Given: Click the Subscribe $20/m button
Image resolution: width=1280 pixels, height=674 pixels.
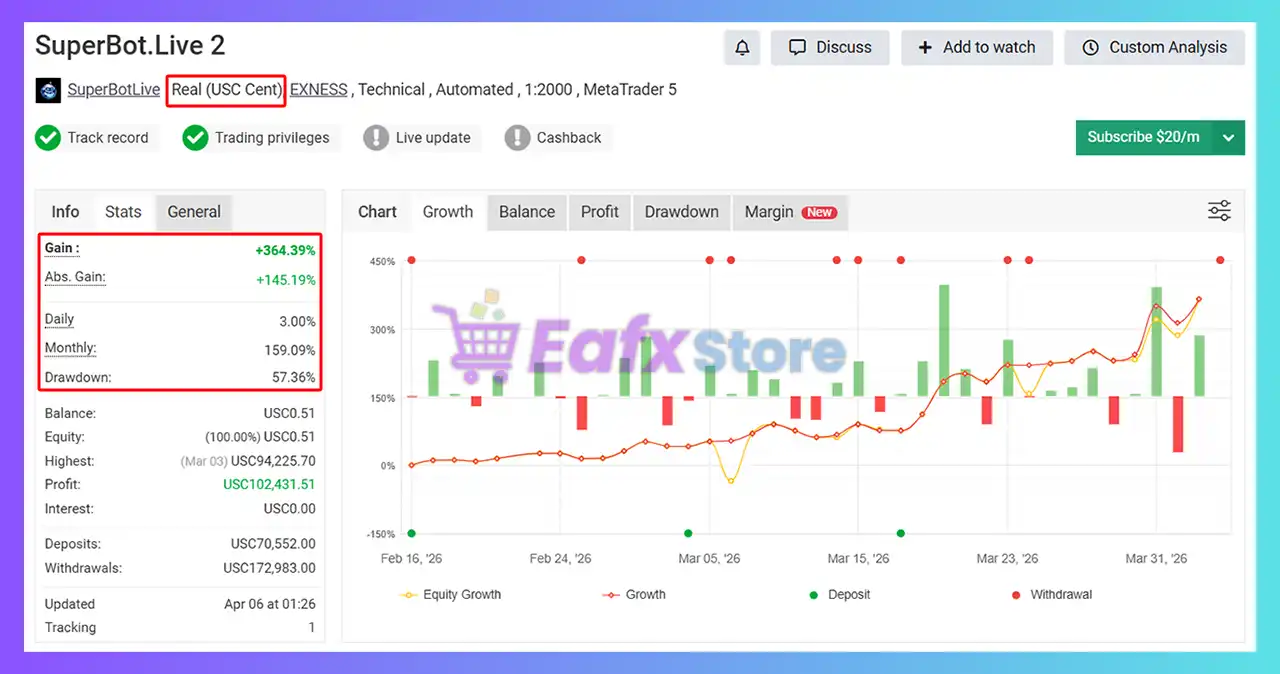Looking at the screenshot, I should pos(1143,138).
